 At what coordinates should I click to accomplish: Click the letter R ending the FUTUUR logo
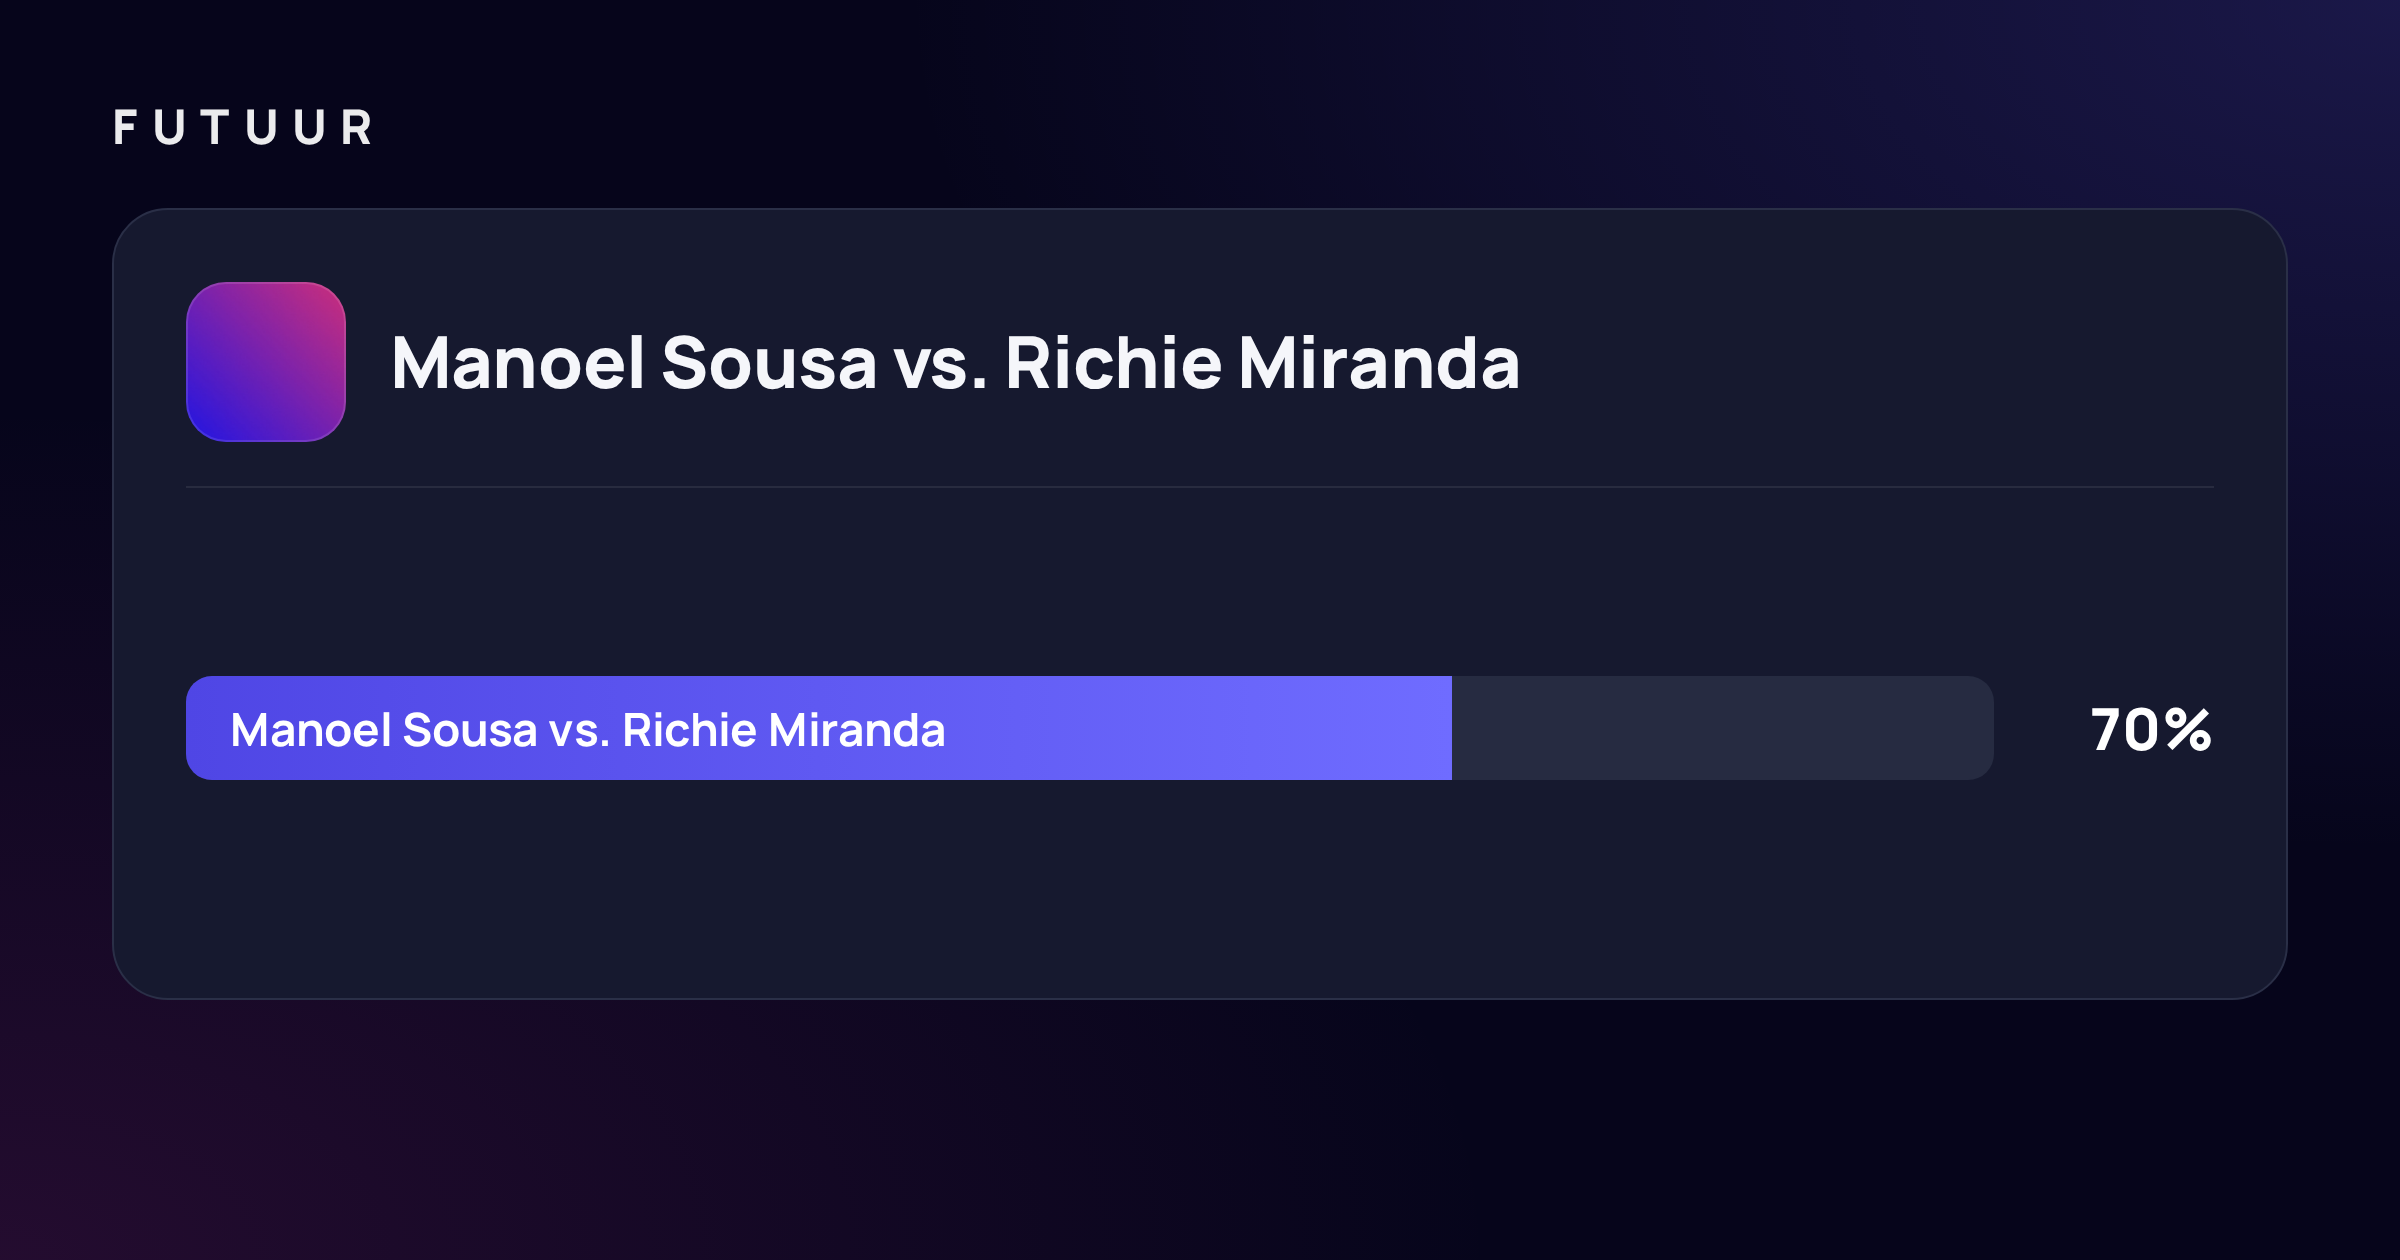pos(357,128)
